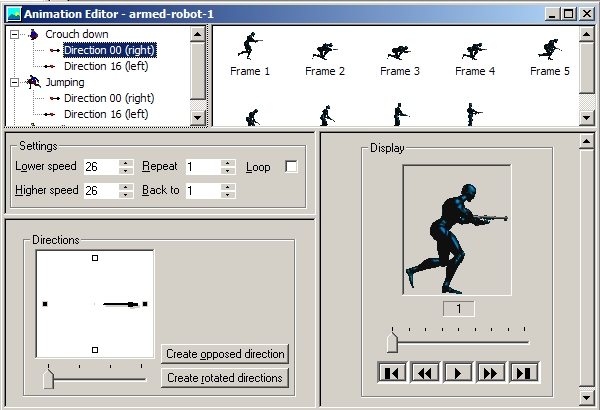Click the bottom direction square marker
600x410 pixels.
[95, 350]
